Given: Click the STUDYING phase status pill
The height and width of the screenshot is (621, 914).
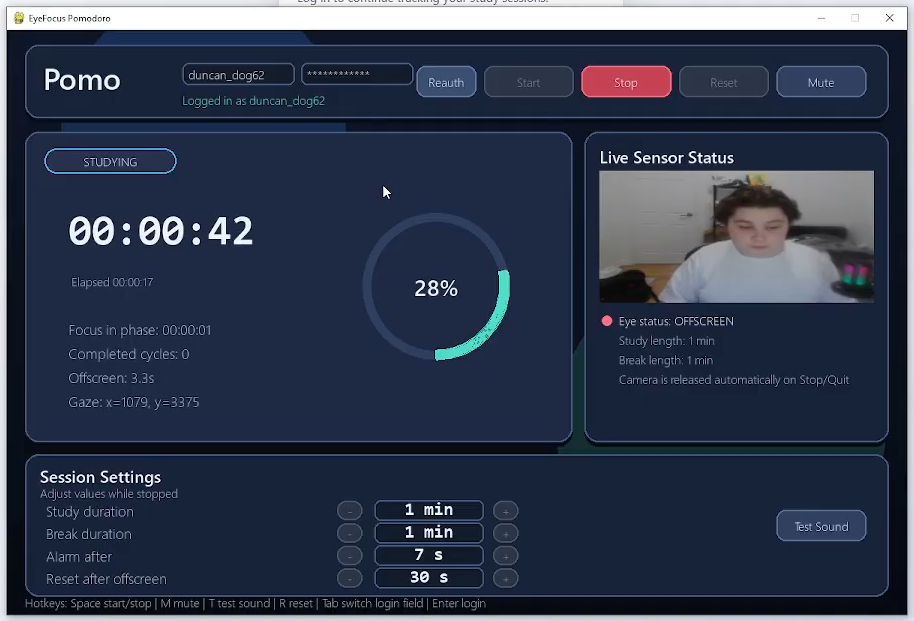Looking at the screenshot, I should [x=110, y=162].
